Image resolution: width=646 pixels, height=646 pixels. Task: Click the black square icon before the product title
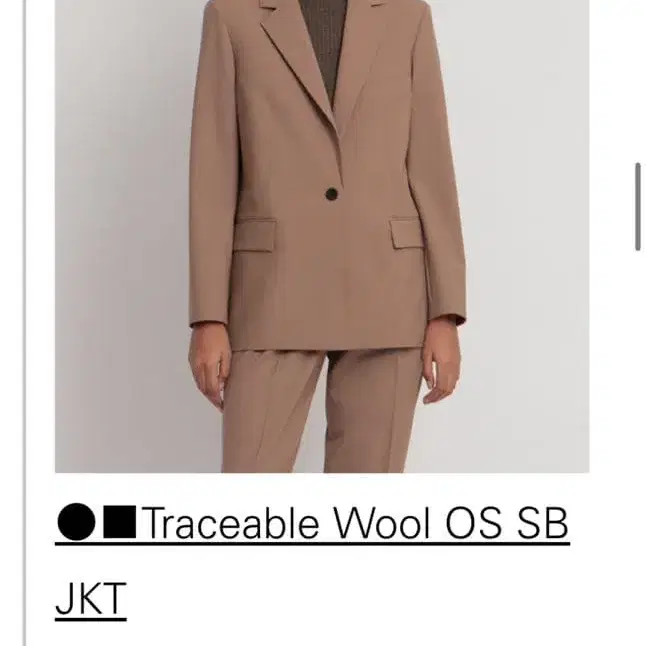[x=119, y=522]
